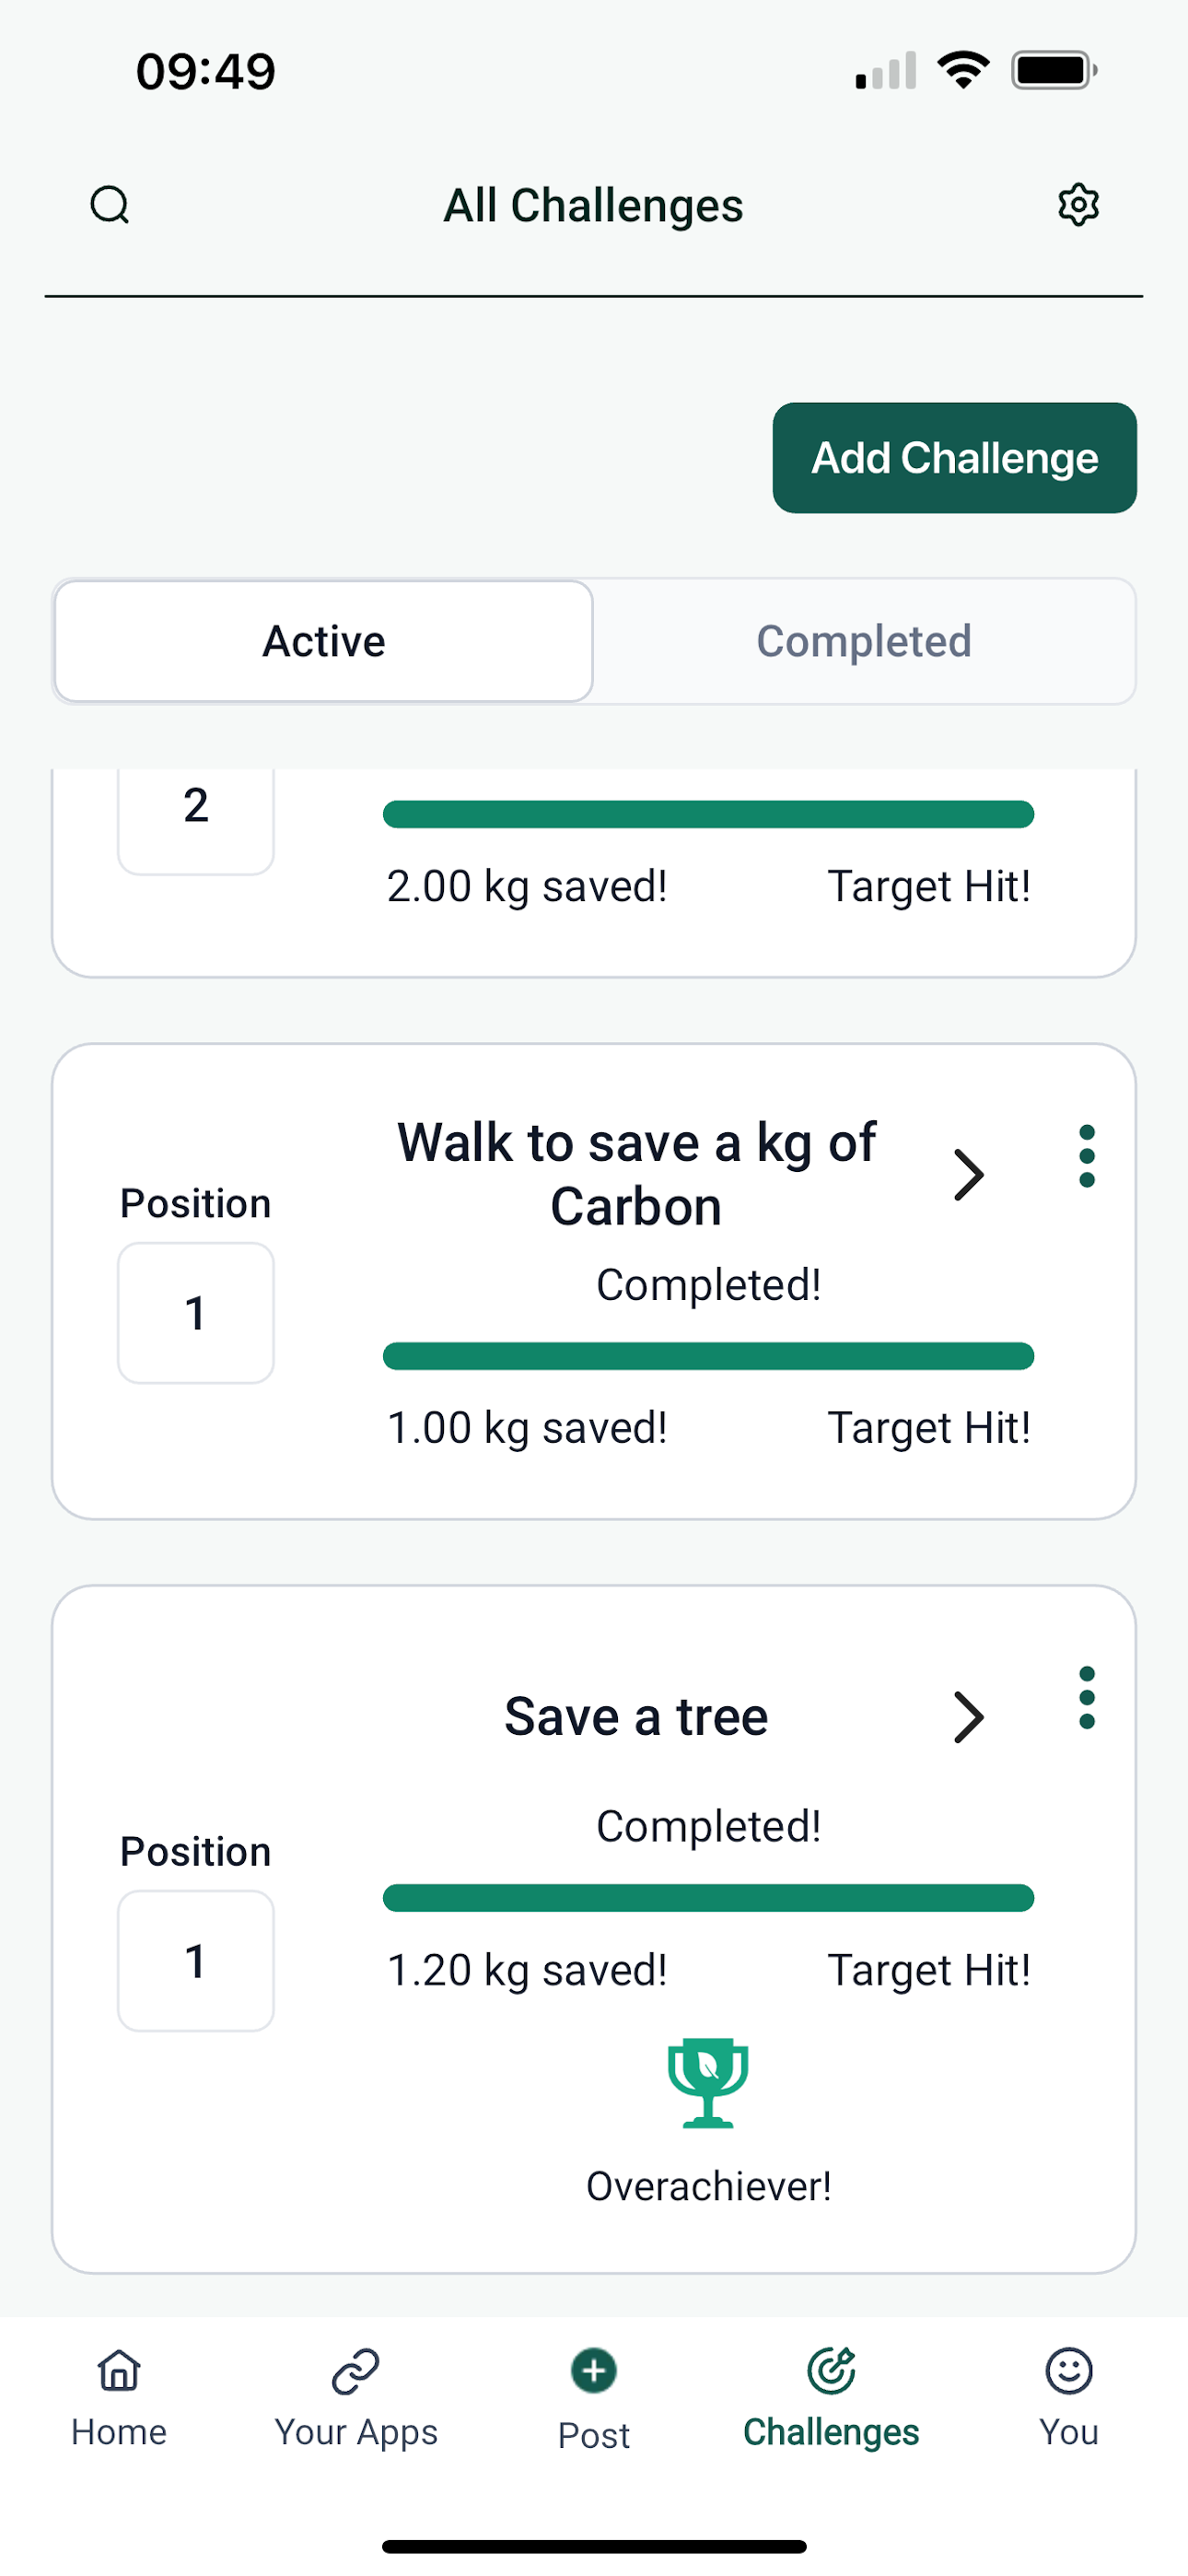The image size is (1188, 2576).
Task: Click the Add Challenge button
Action: pos(955,458)
